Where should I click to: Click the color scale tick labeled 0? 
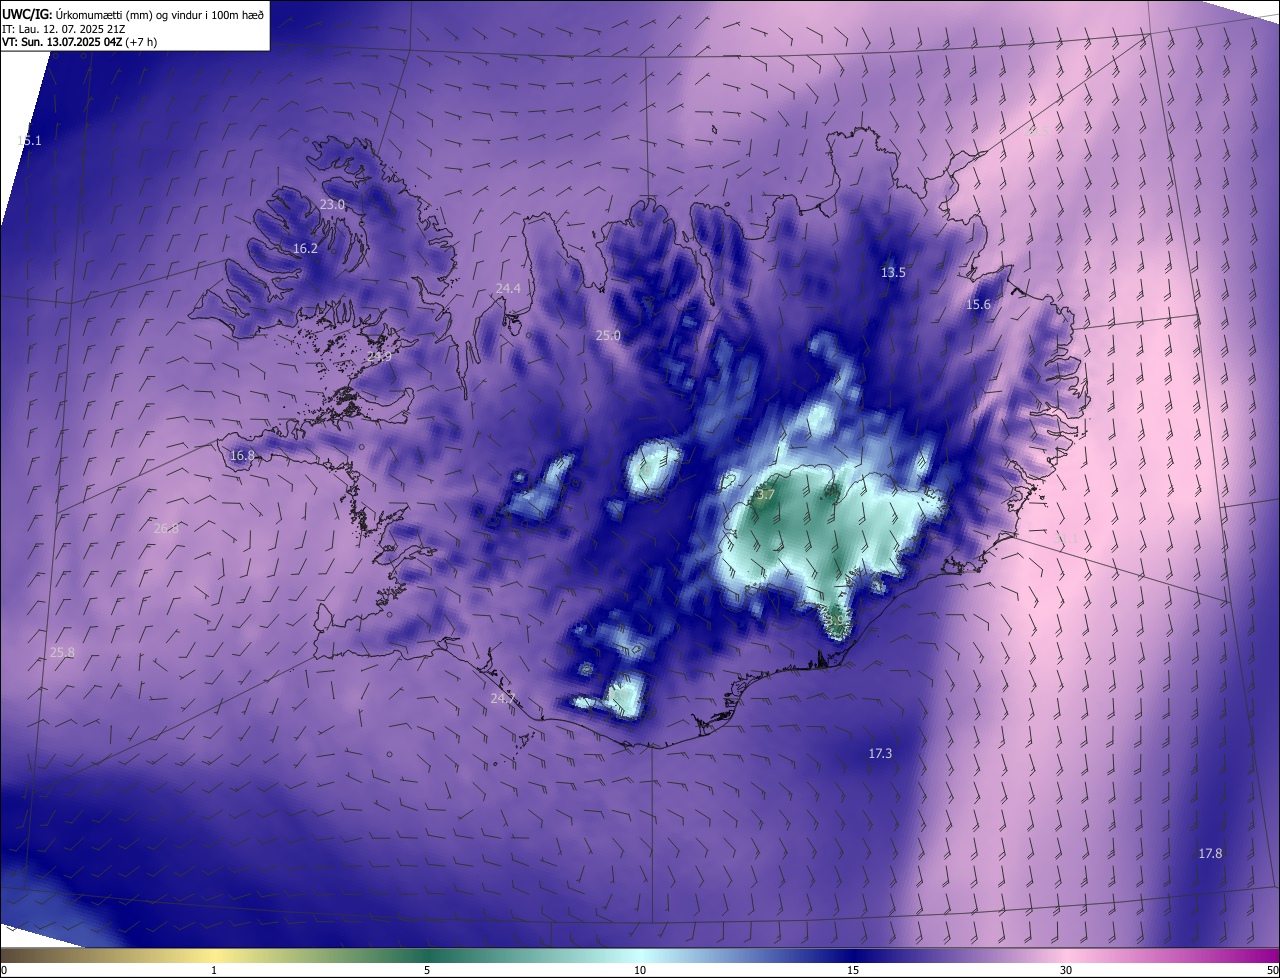pos(3,970)
